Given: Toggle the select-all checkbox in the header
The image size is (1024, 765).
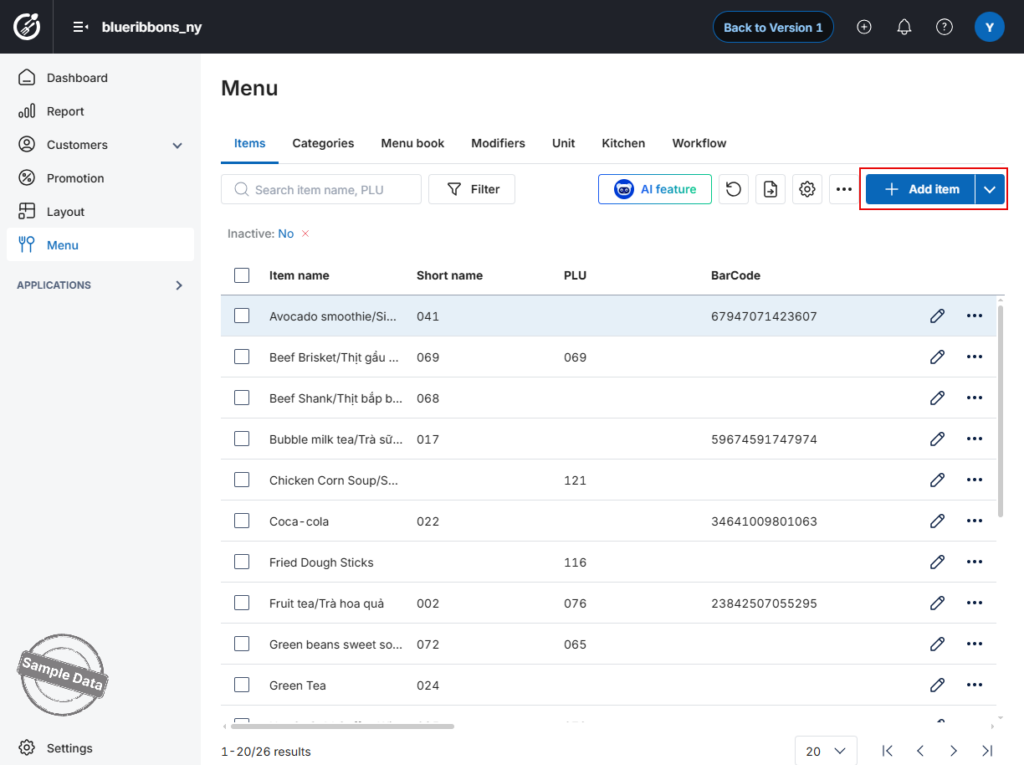Looking at the screenshot, I should (242, 275).
